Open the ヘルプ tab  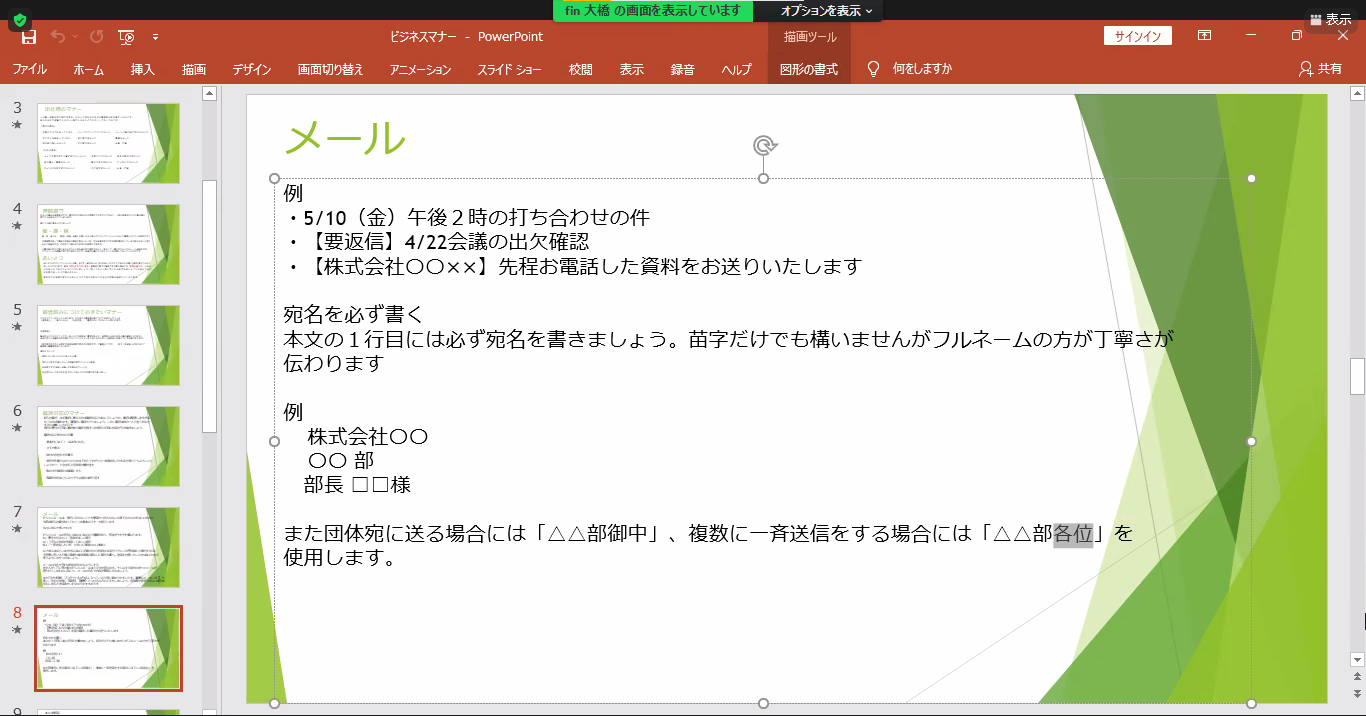coord(736,69)
